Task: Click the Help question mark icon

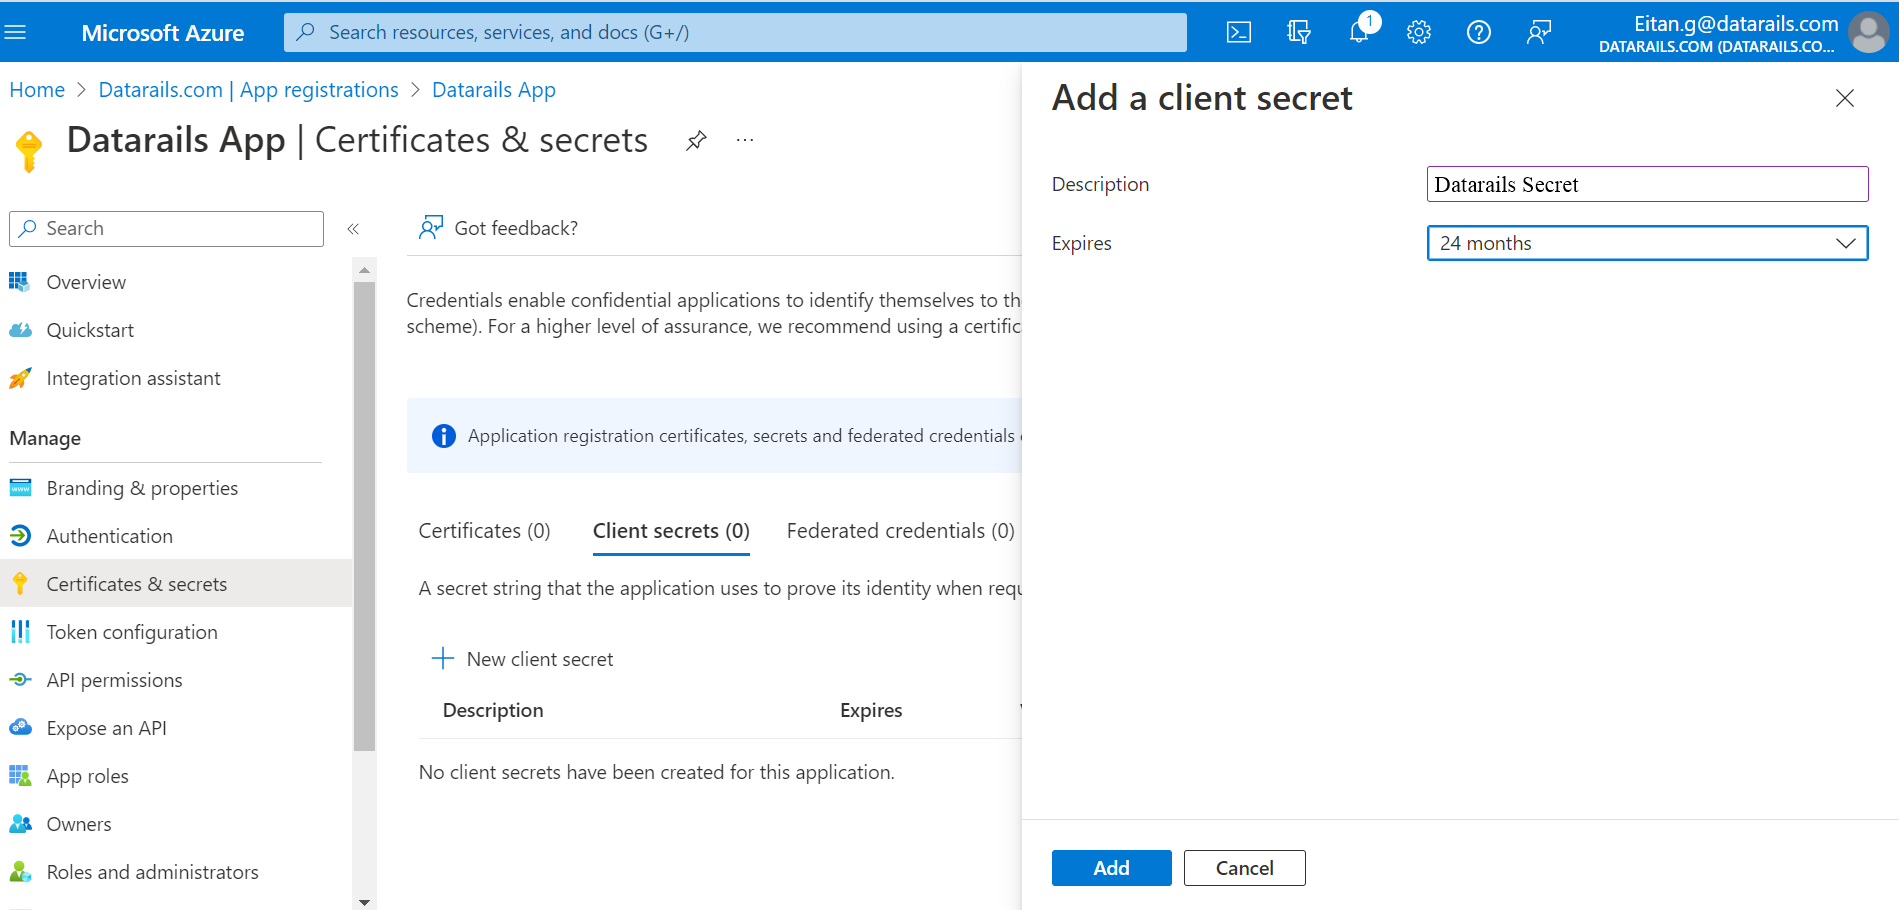Action: [1478, 32]
